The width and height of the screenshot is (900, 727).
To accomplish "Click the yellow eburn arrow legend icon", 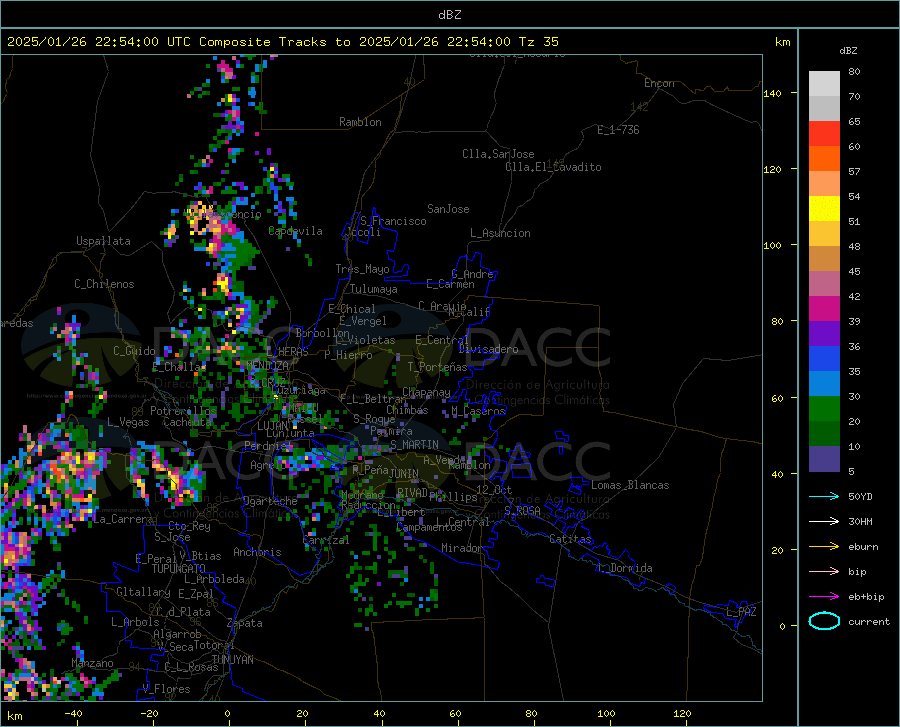I will [824, 546].
